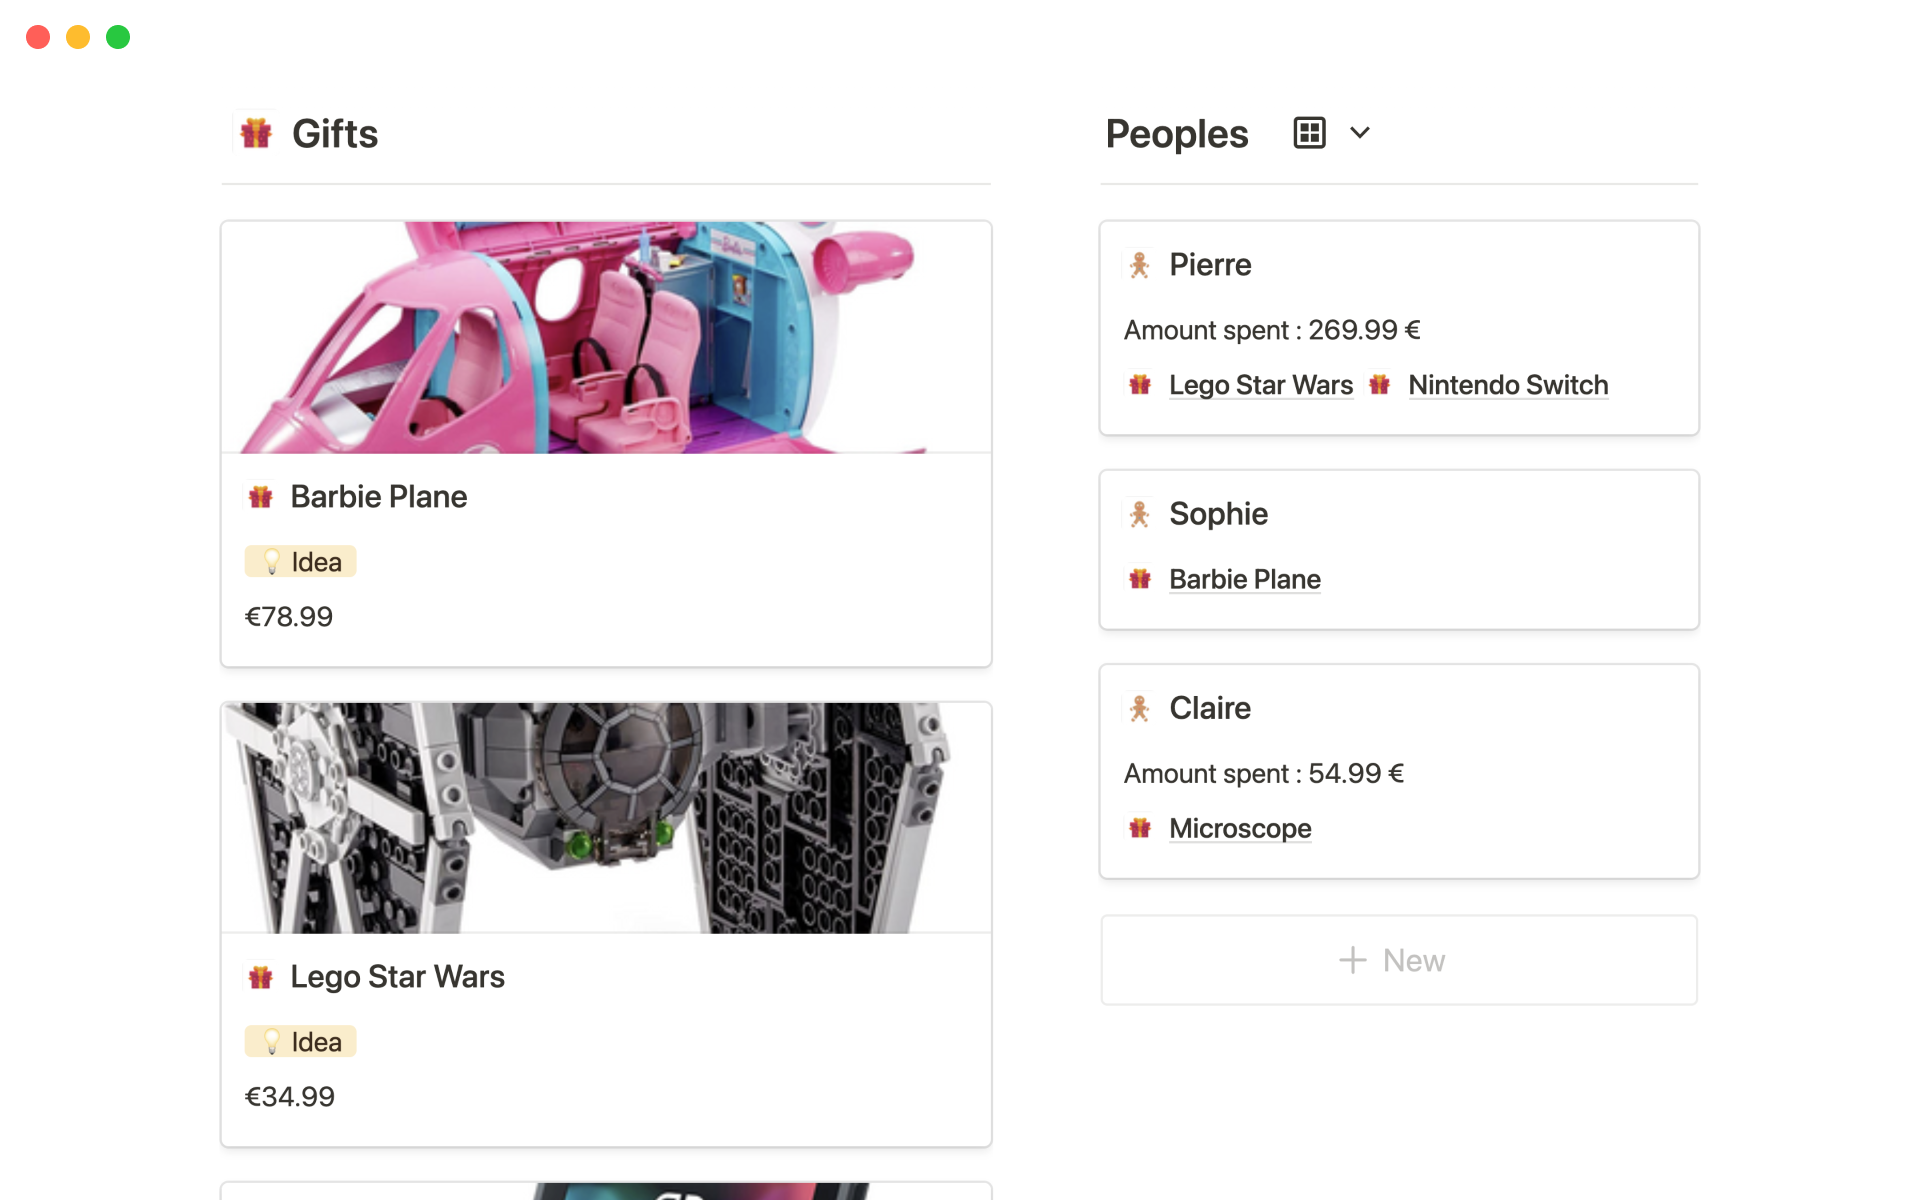1920x1200 pixels.
Task: Add a new person with the New button
Action: pos(1398,960)
